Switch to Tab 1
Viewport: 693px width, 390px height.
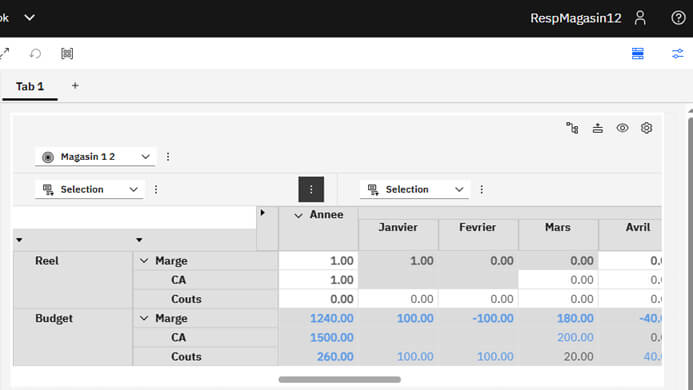30,86
